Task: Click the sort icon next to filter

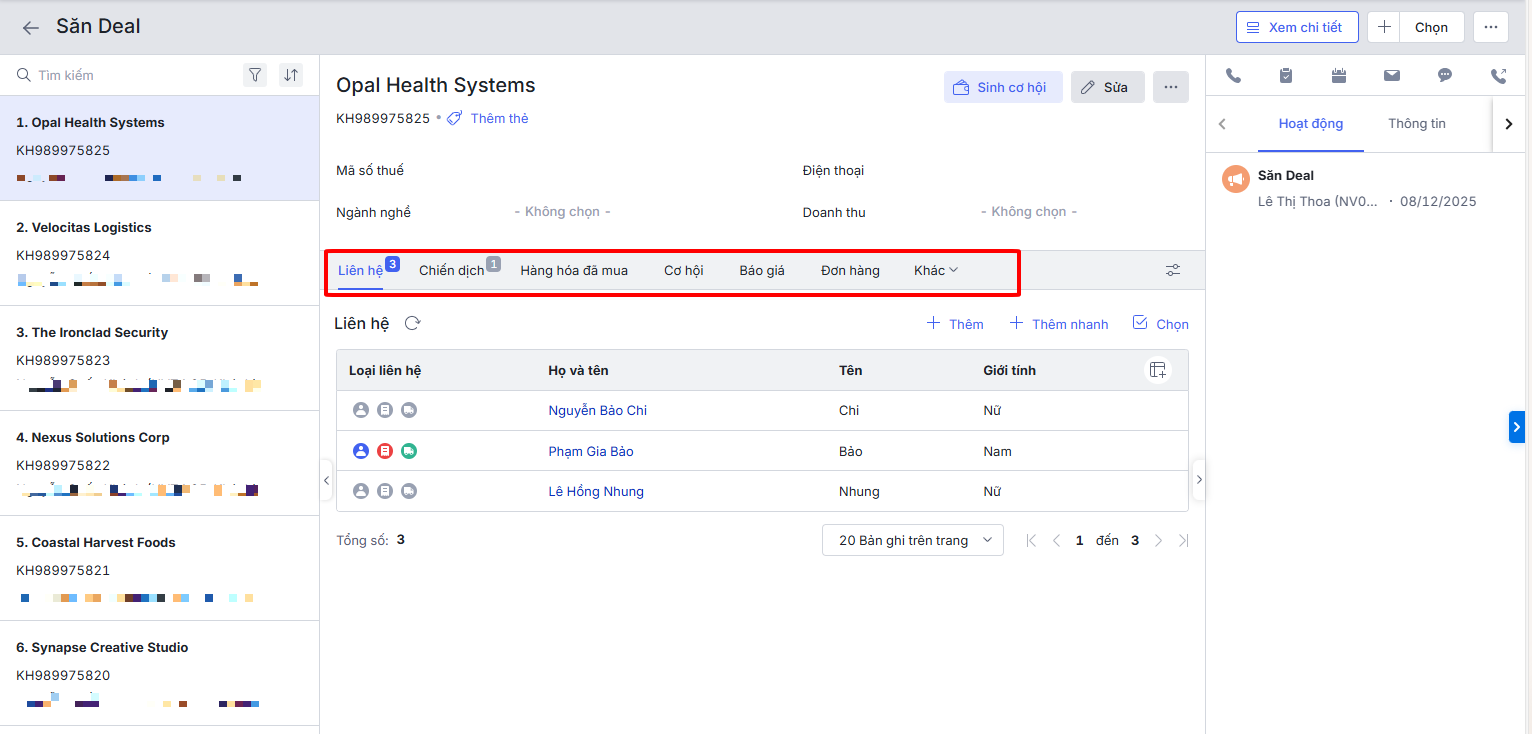Action: point(290,75)
